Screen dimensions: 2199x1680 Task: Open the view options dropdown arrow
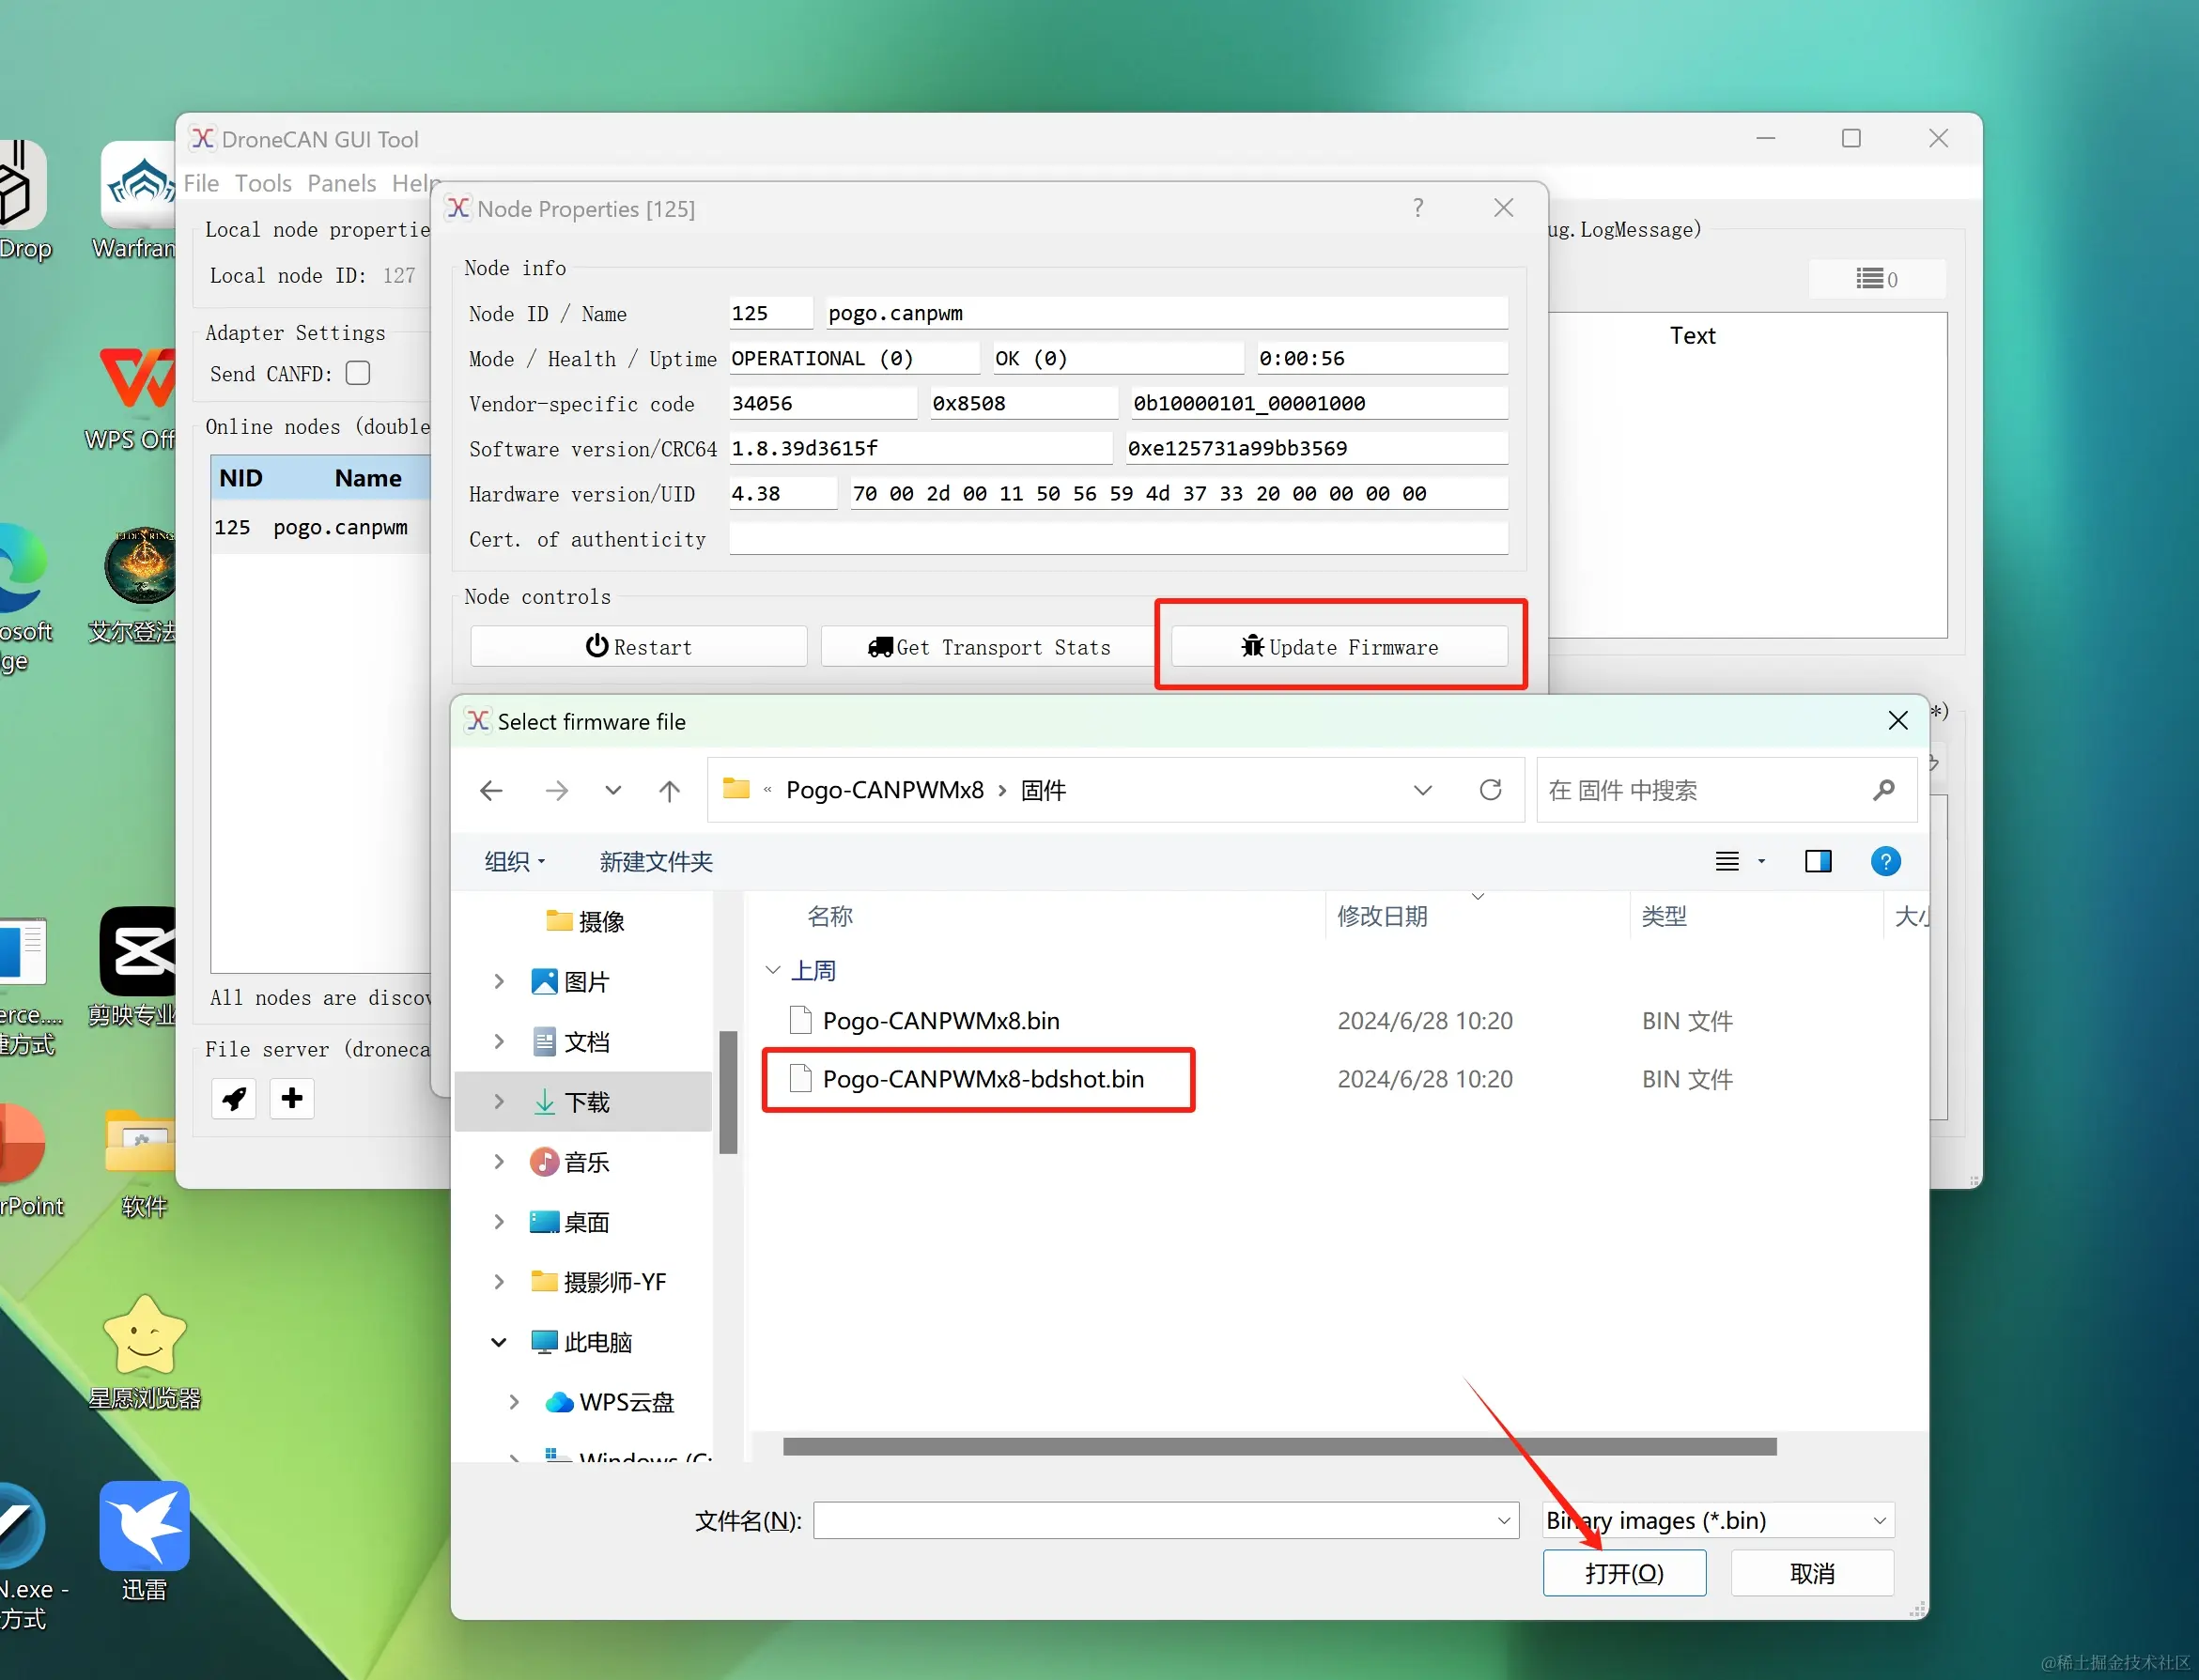pos(1762,861)
